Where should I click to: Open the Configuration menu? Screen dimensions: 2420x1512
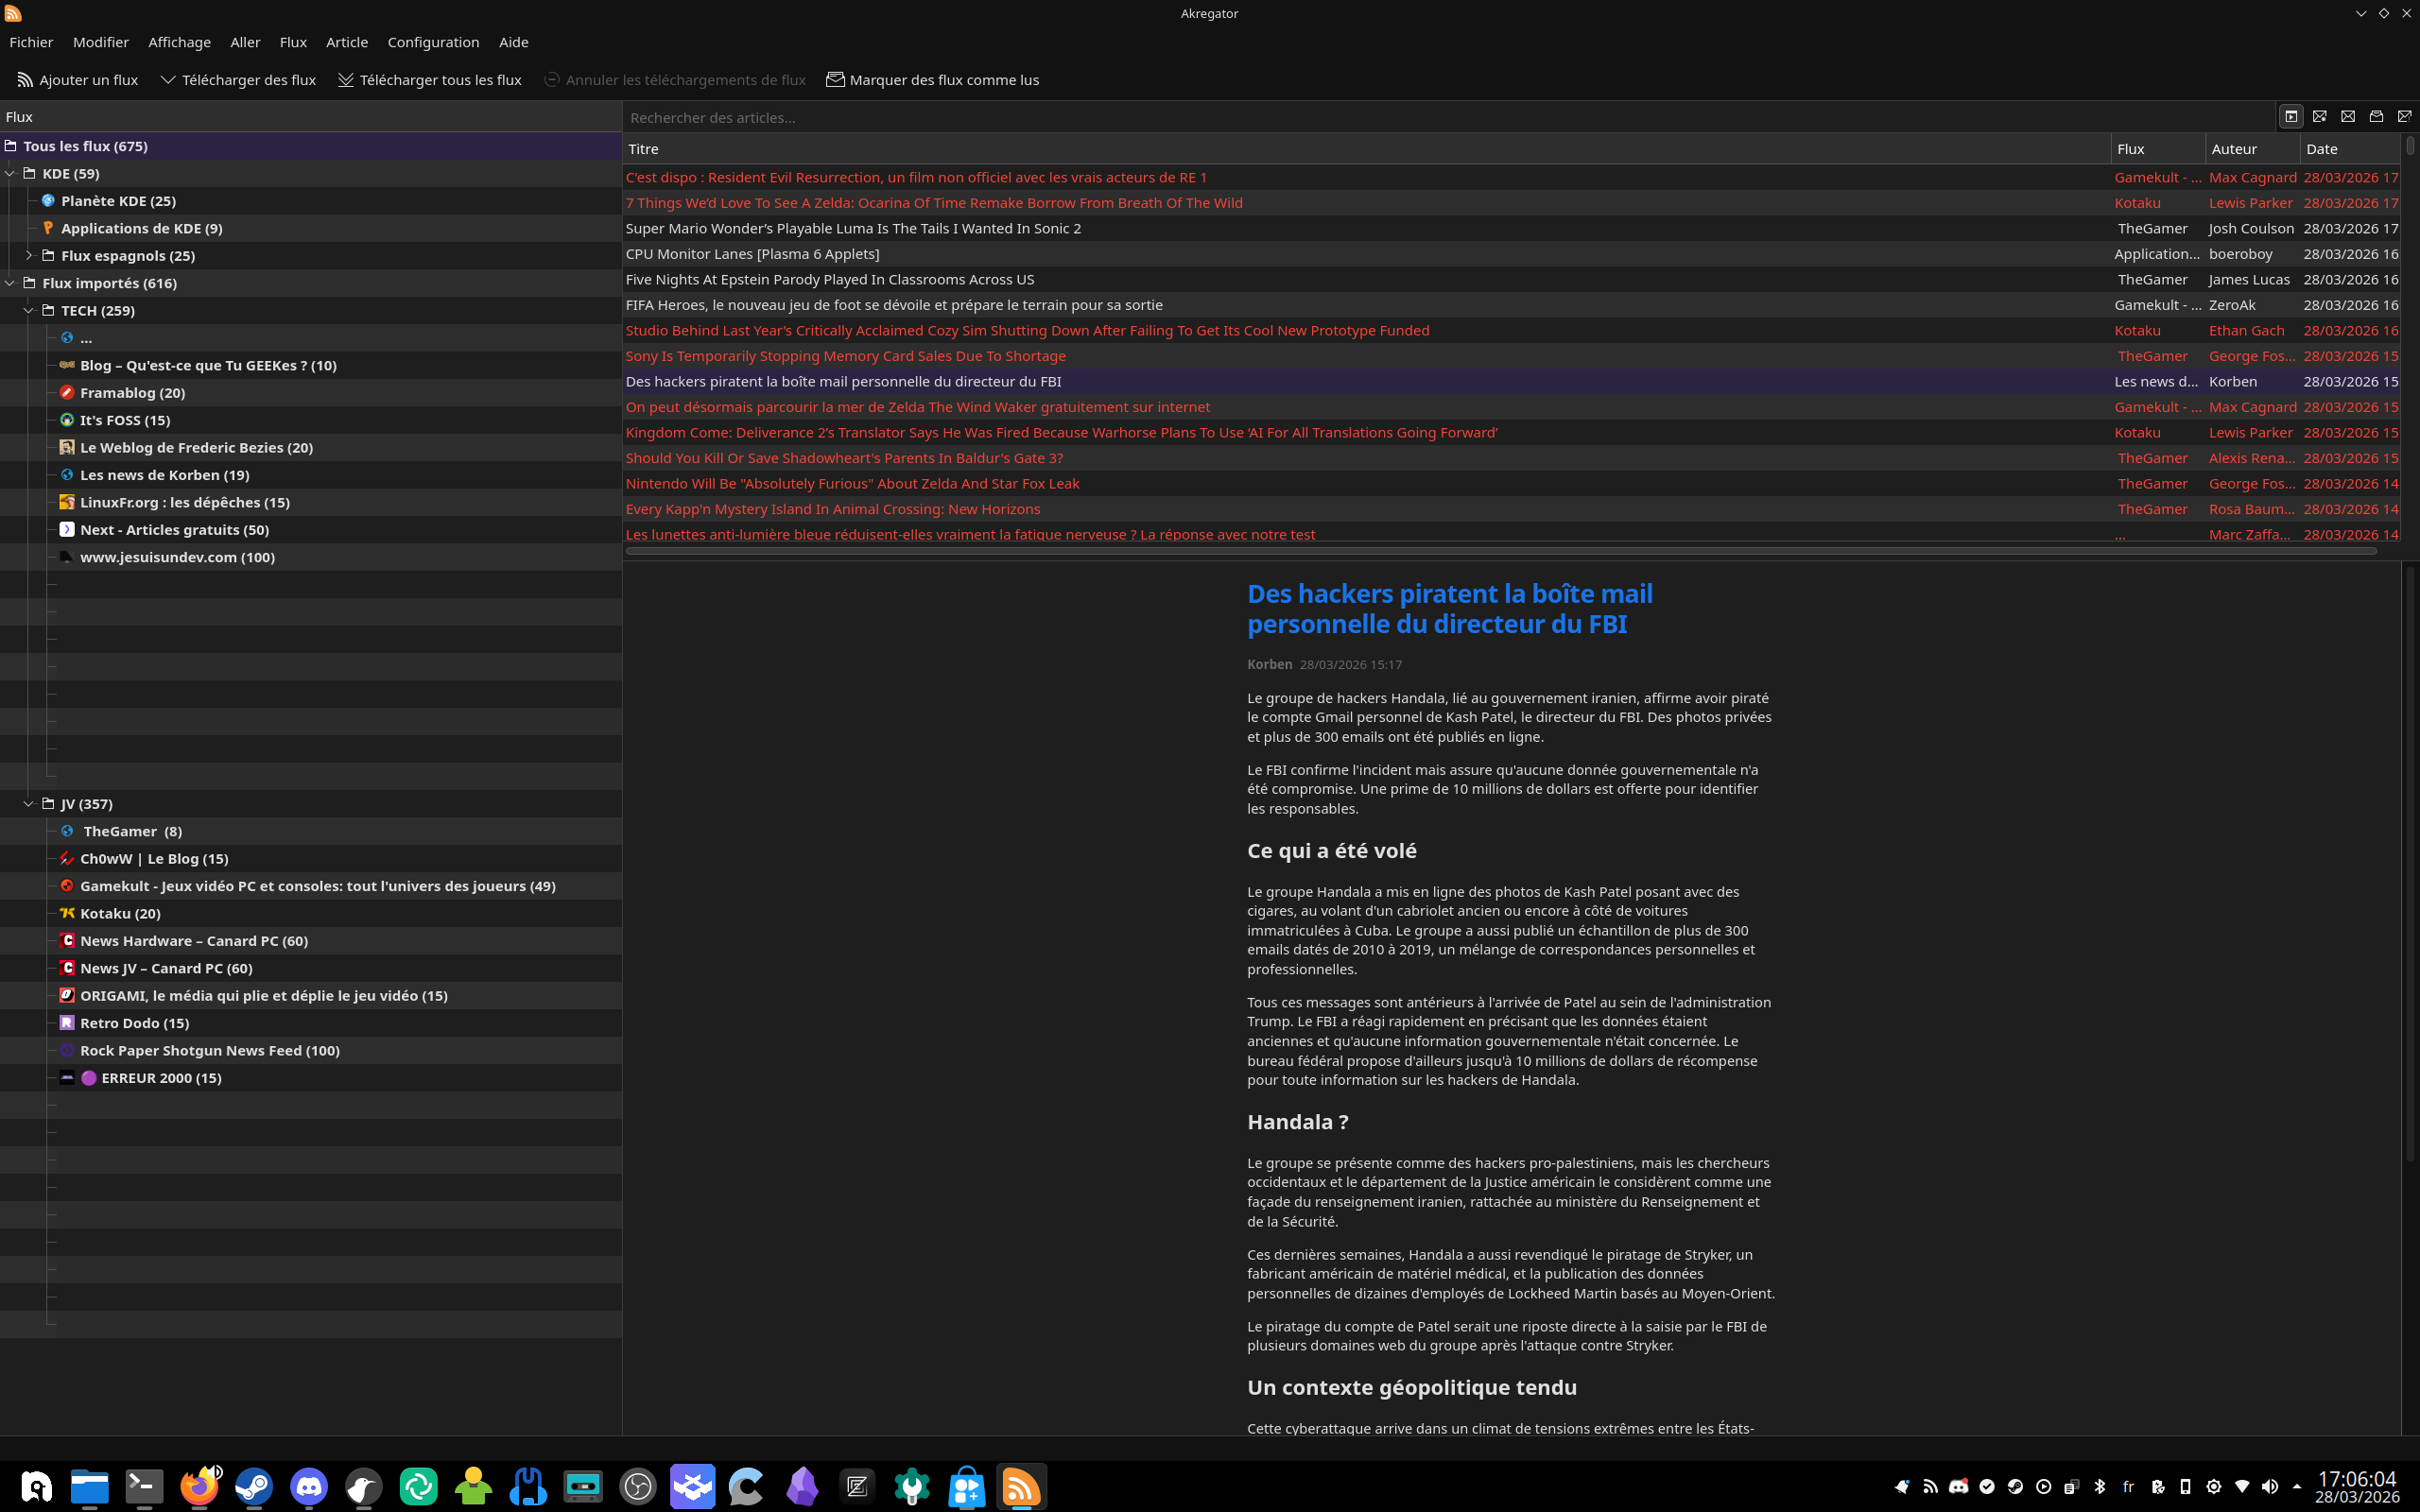pos(433,42)
